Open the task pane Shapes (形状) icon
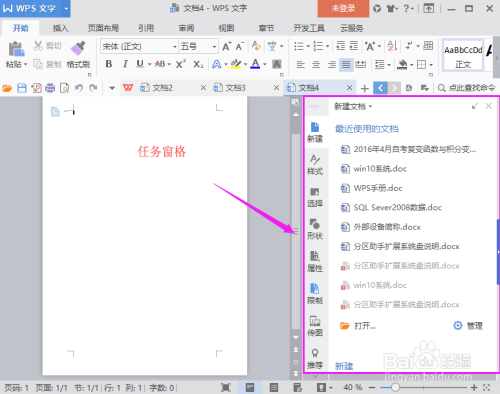The width and height of the screenshot is (500, 394). [x=315, y=229]
